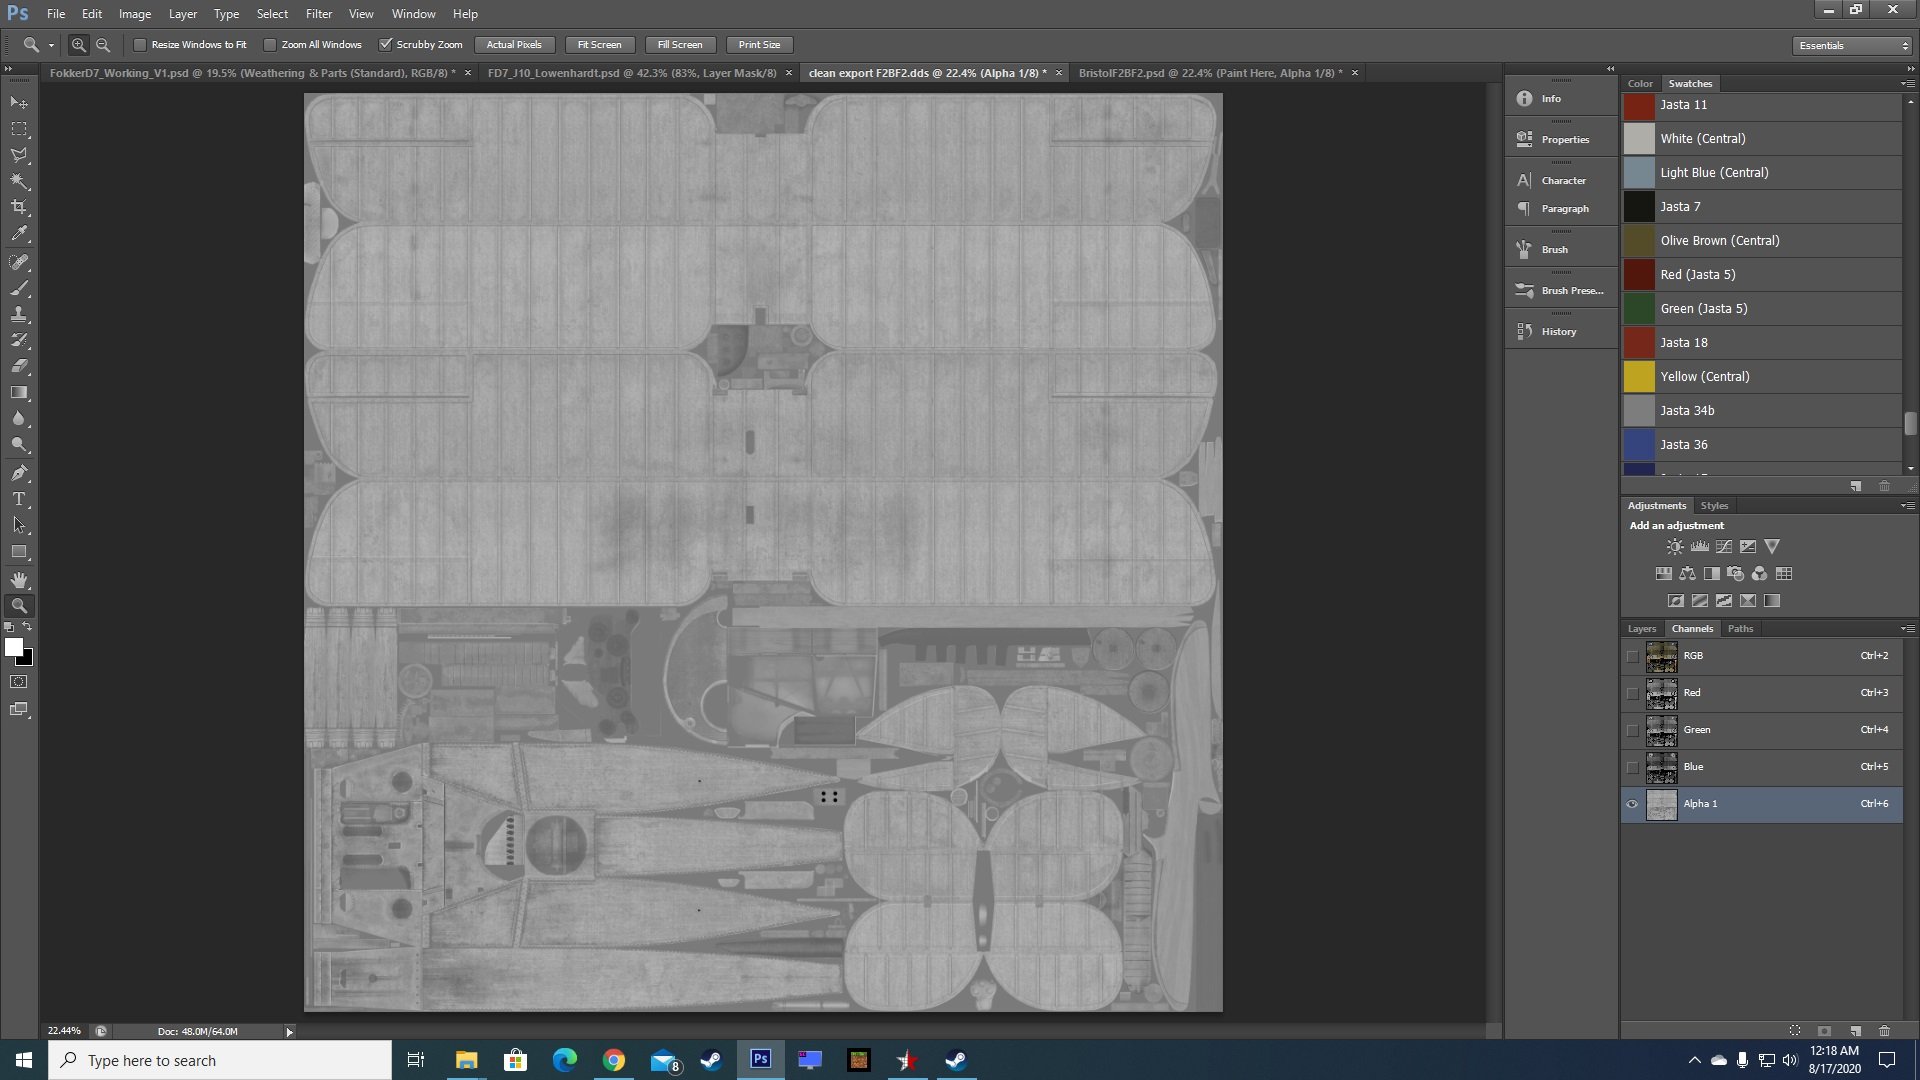The height and width of the screenshot is (1080, 1920).
Task: Select the Hand tool
Action: (19, 579)
